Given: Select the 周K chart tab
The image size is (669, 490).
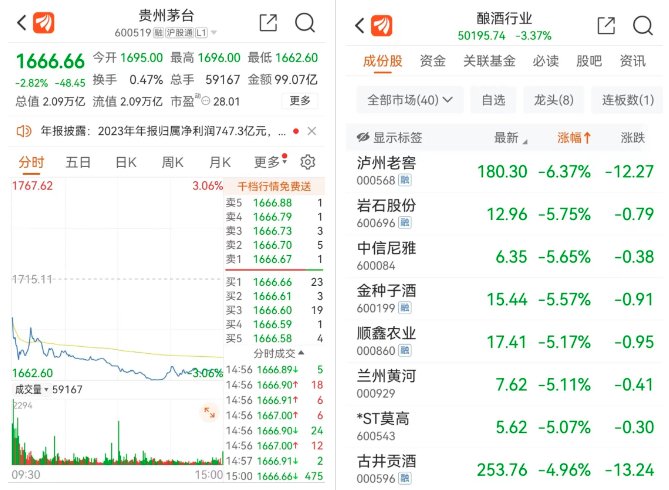Looking at the screenshot, I should click(172, 163).
